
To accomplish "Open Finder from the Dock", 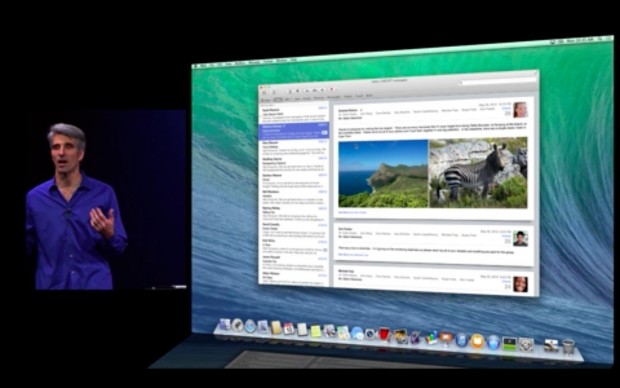I will [x=225, y=324].
